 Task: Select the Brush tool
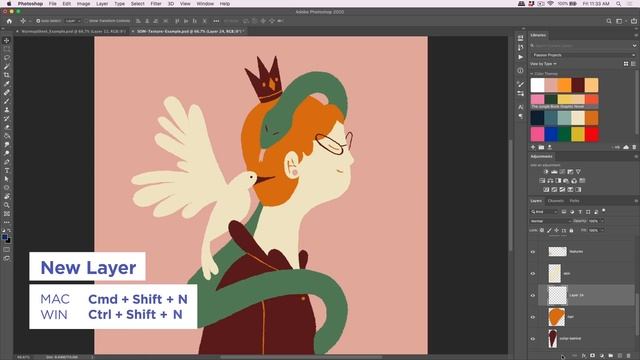[7, 101]
